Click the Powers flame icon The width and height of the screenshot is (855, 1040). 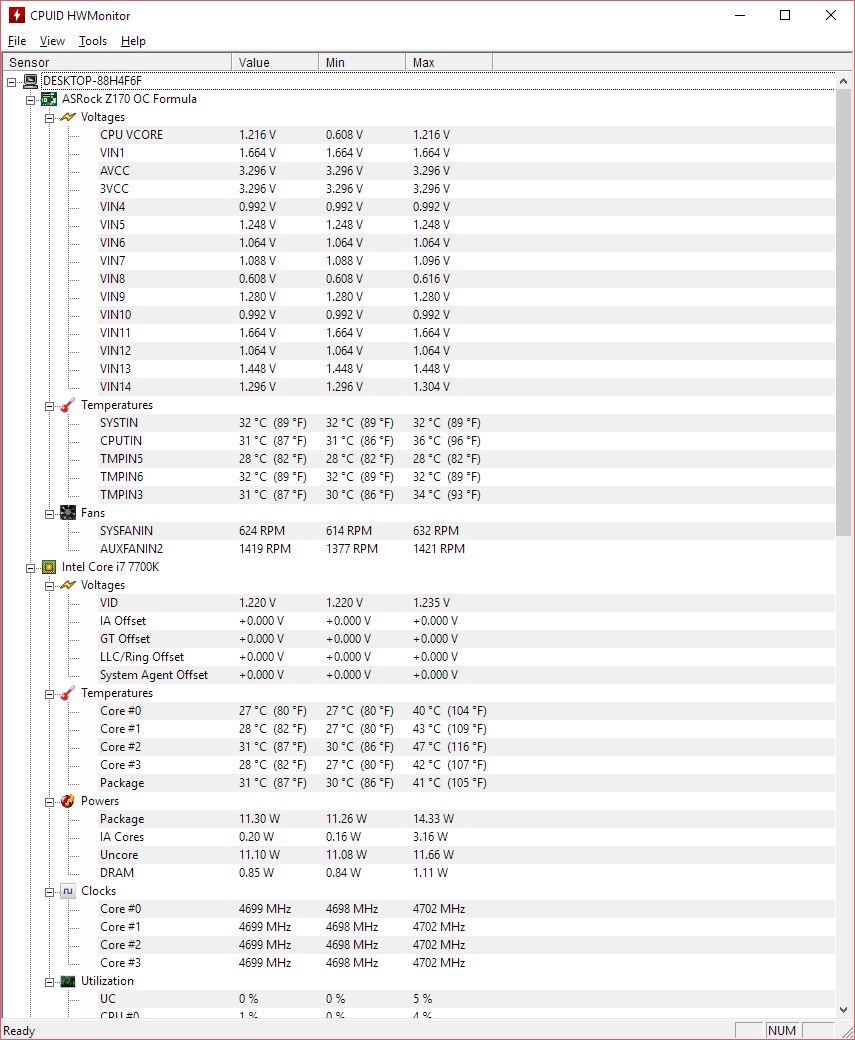coord(68,801)
